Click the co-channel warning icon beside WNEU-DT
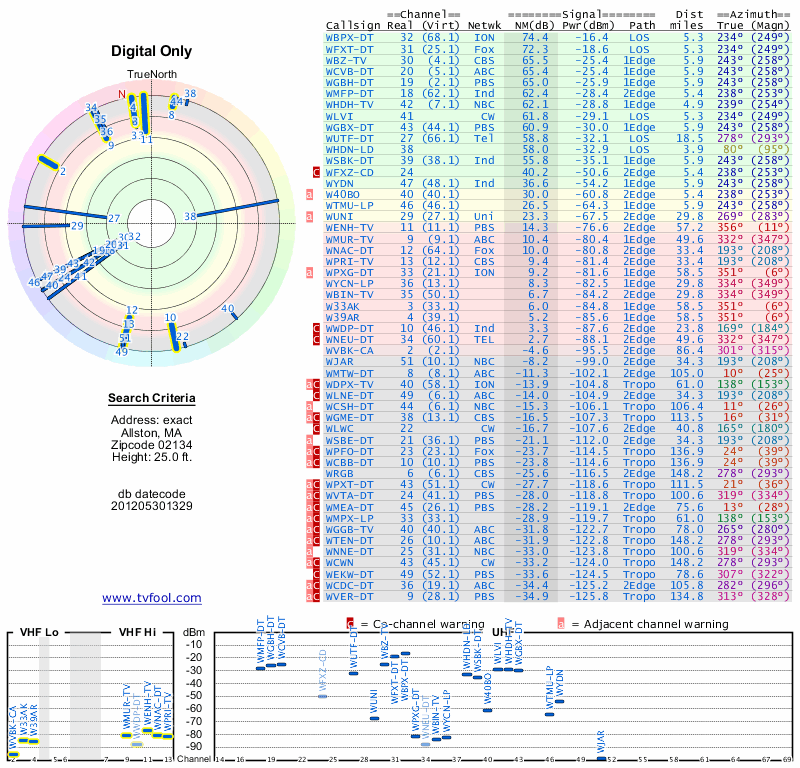Image resolution: width=800 pixels, height=768 pixels. (x=316, y=340)
